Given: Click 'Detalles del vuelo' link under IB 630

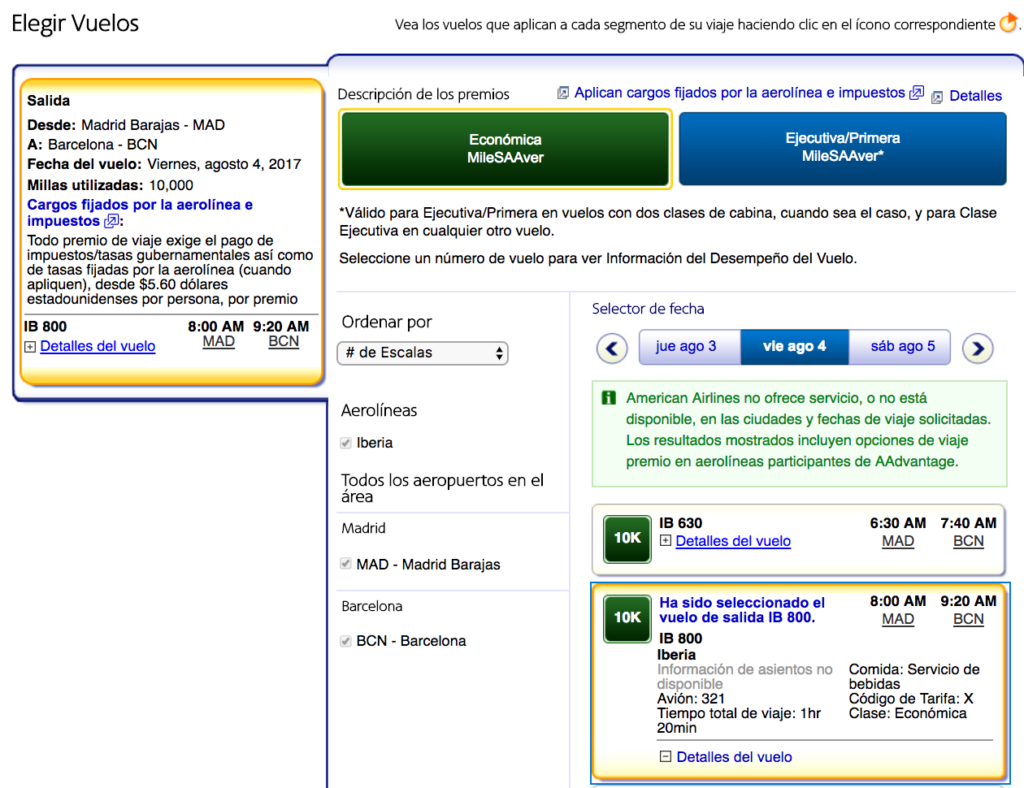Looking at the screenshot, I should pos(733,541).
